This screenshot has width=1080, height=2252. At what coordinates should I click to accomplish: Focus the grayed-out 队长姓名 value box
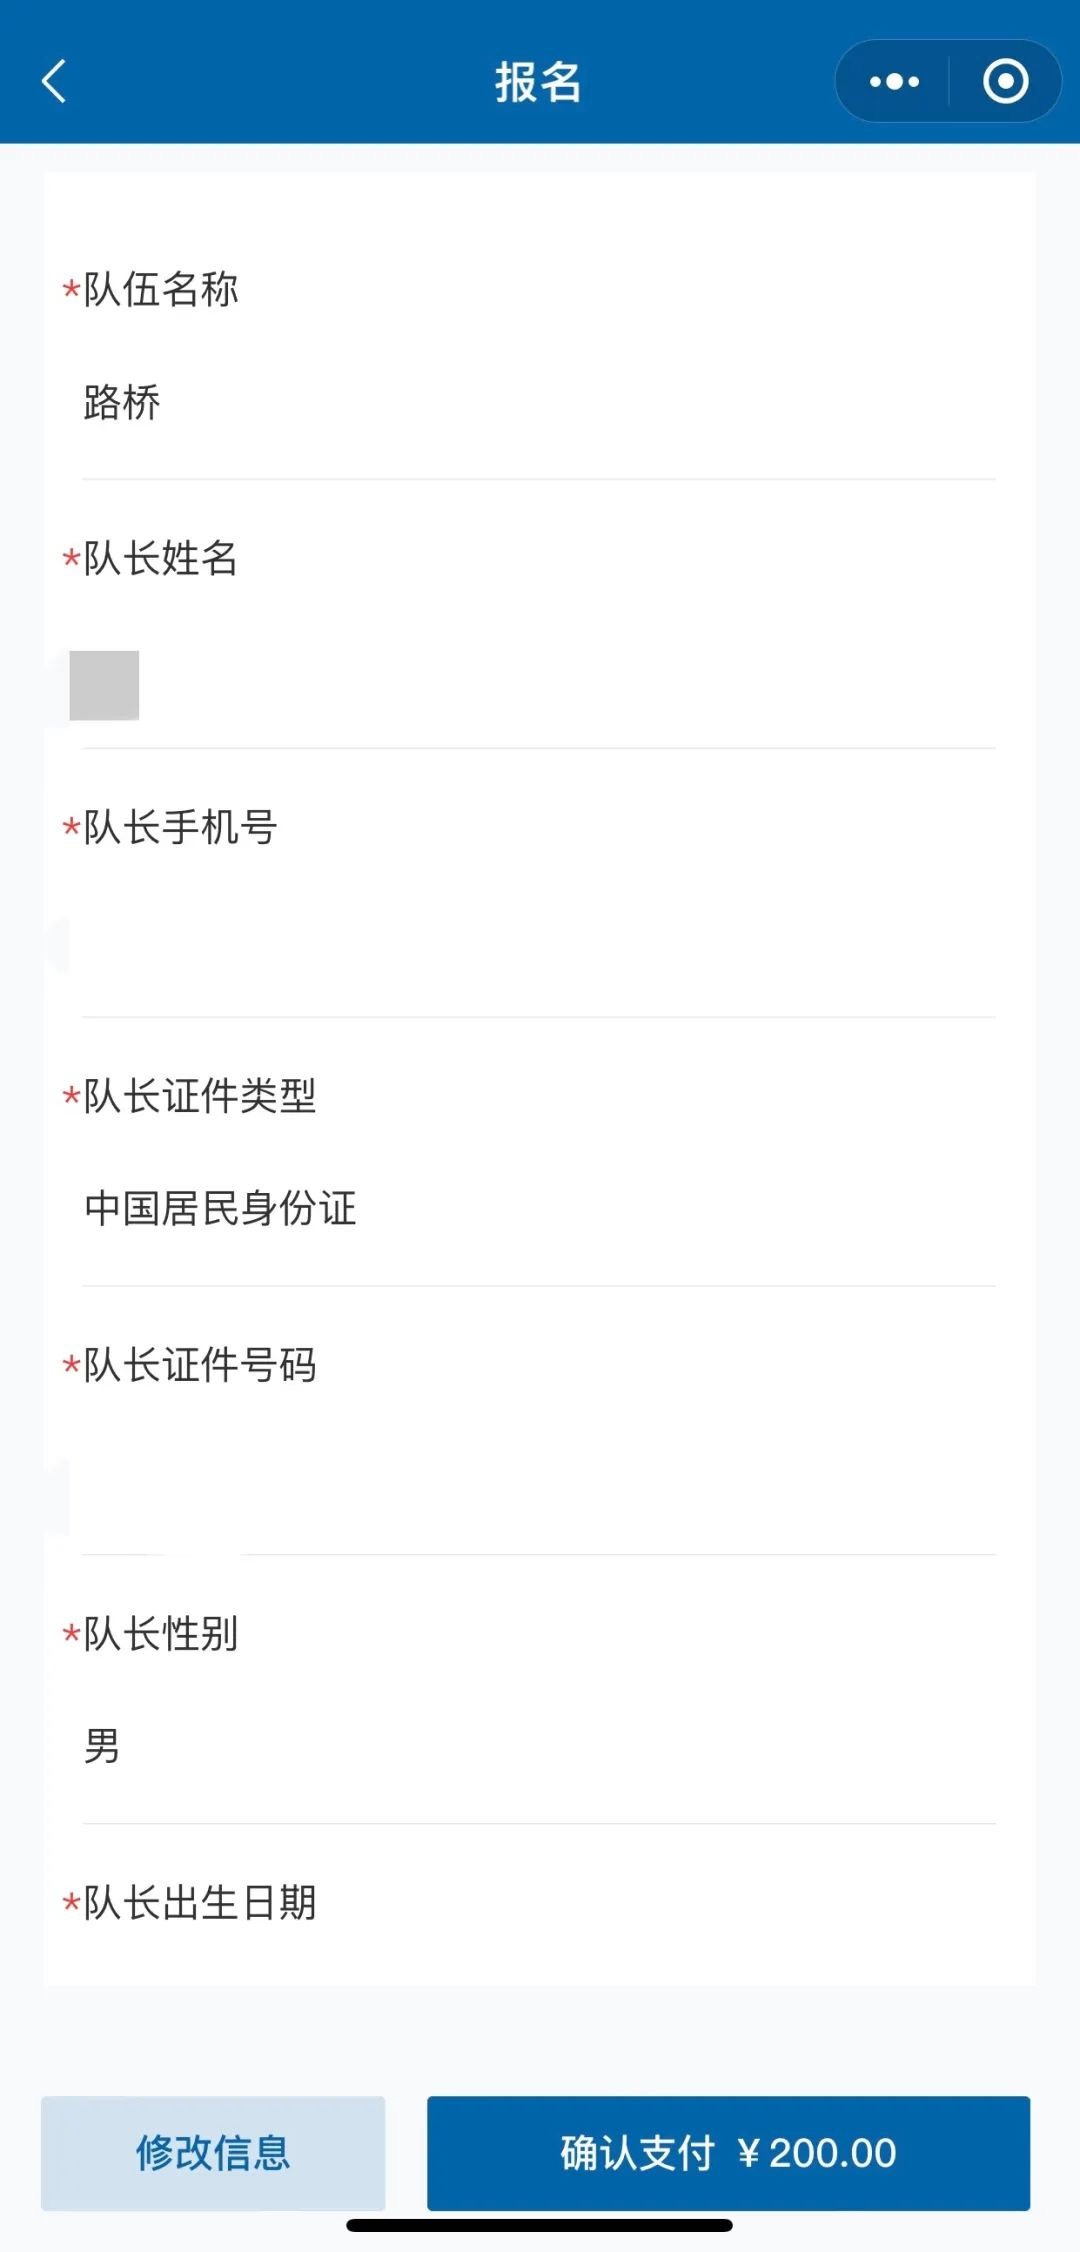[104, 685]
